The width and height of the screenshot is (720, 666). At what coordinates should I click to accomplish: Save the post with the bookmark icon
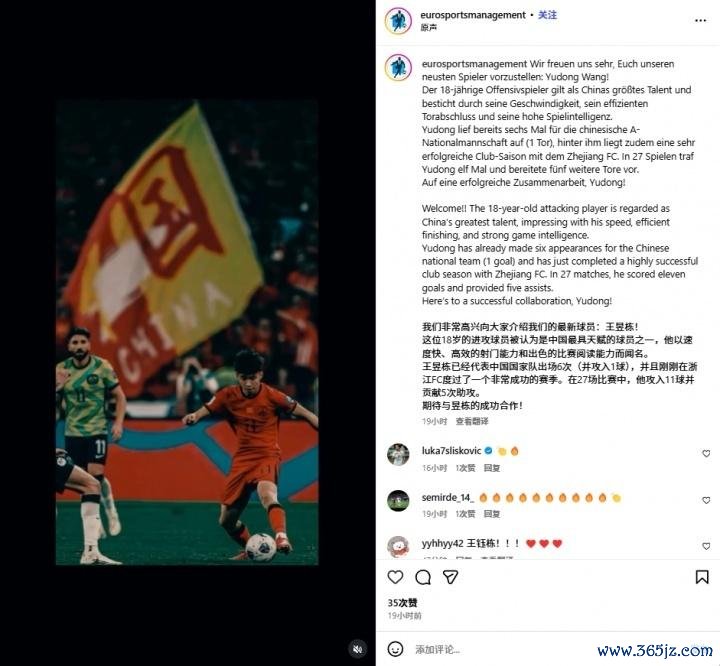pyautogui.click(x=702, y=577)
